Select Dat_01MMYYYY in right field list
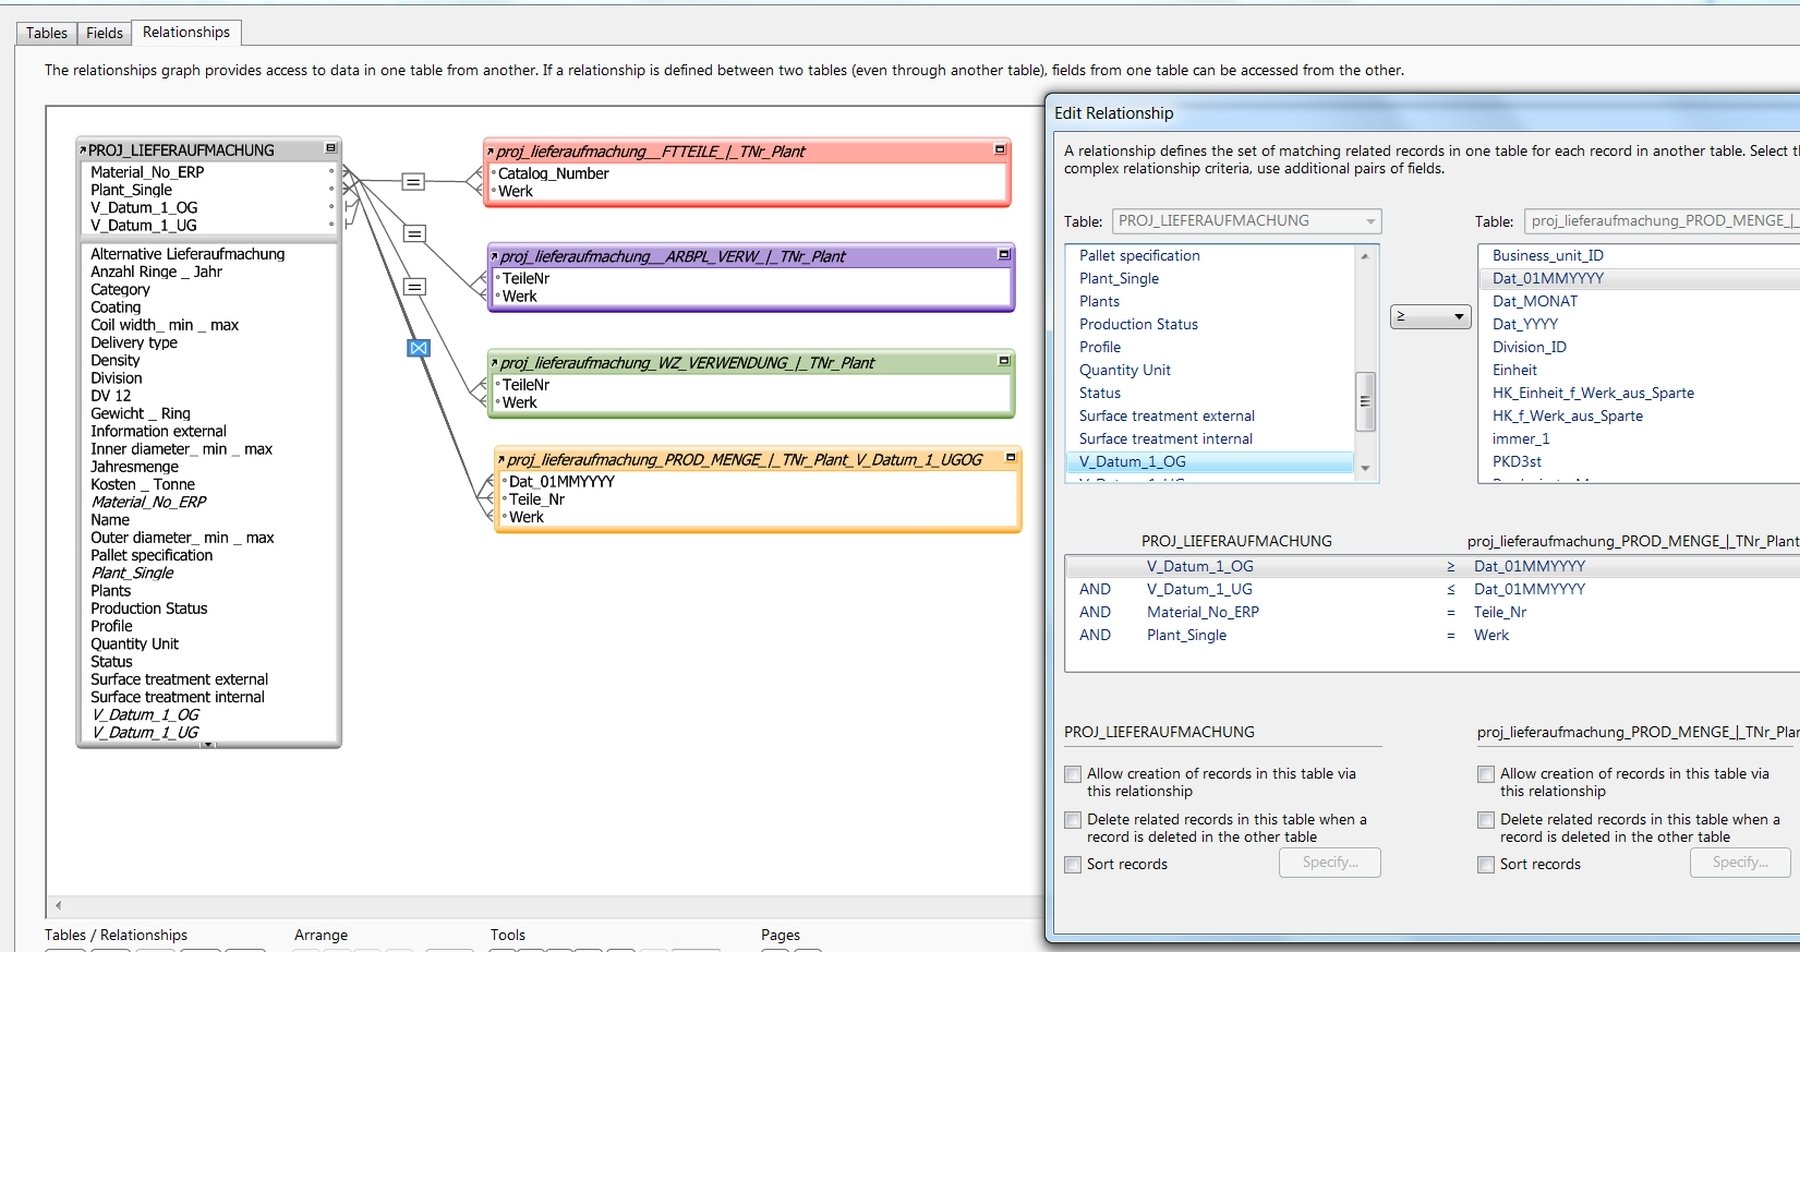This screenshot has height=1200, width=1800. [1639, 279]
